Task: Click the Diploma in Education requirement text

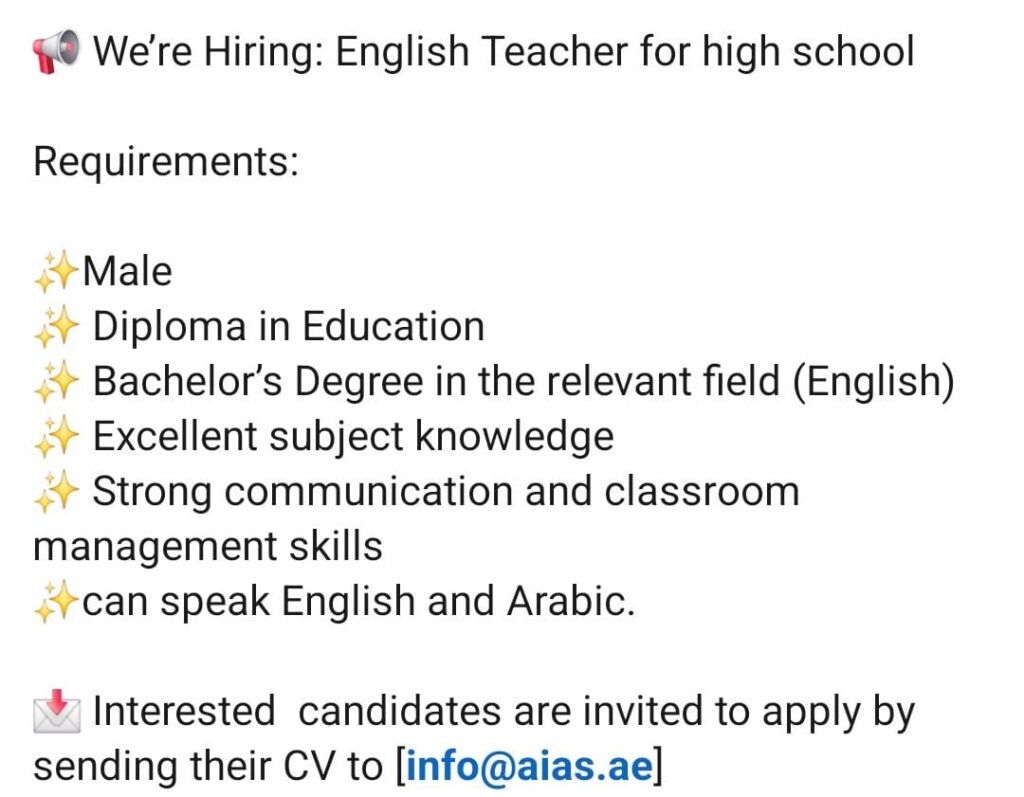Action: pyautogui.click(x=288, y=327)
